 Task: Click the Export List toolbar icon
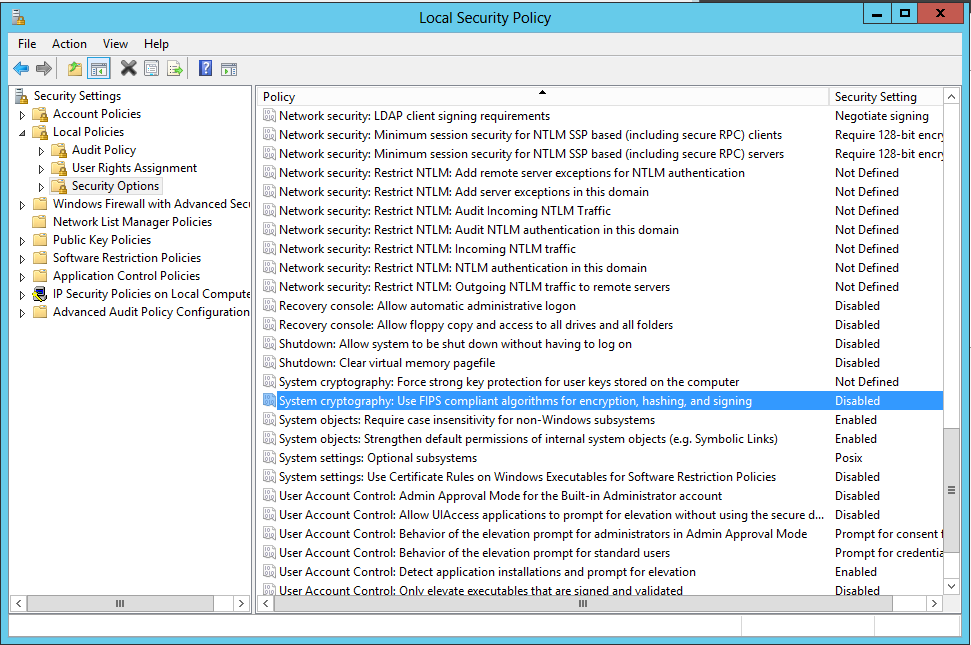pyautogui.click(x=175, y=69)
